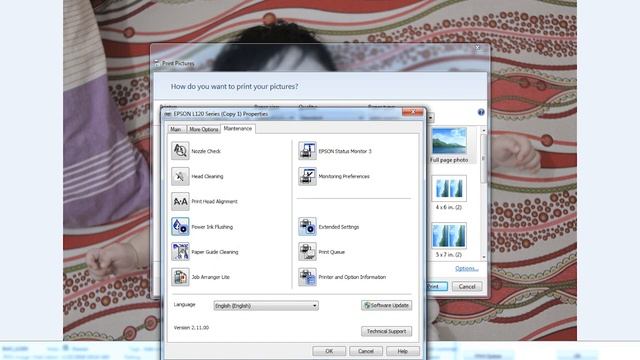Click the Technical Support button
Screen dimensions: 640x360
click(387, 331)
